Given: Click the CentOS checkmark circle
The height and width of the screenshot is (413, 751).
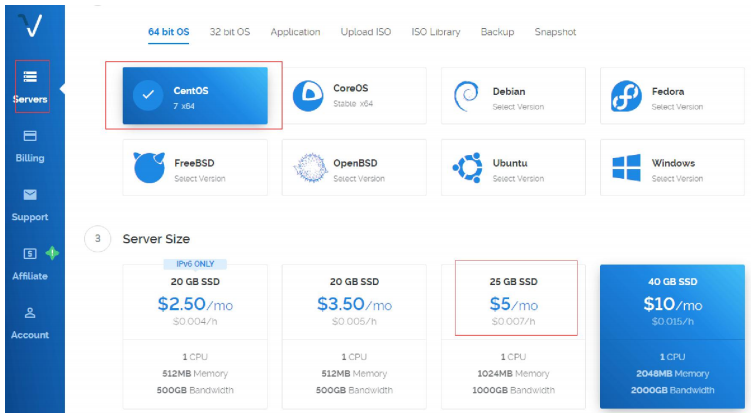Looking at the screenshot, I should 148,95.
